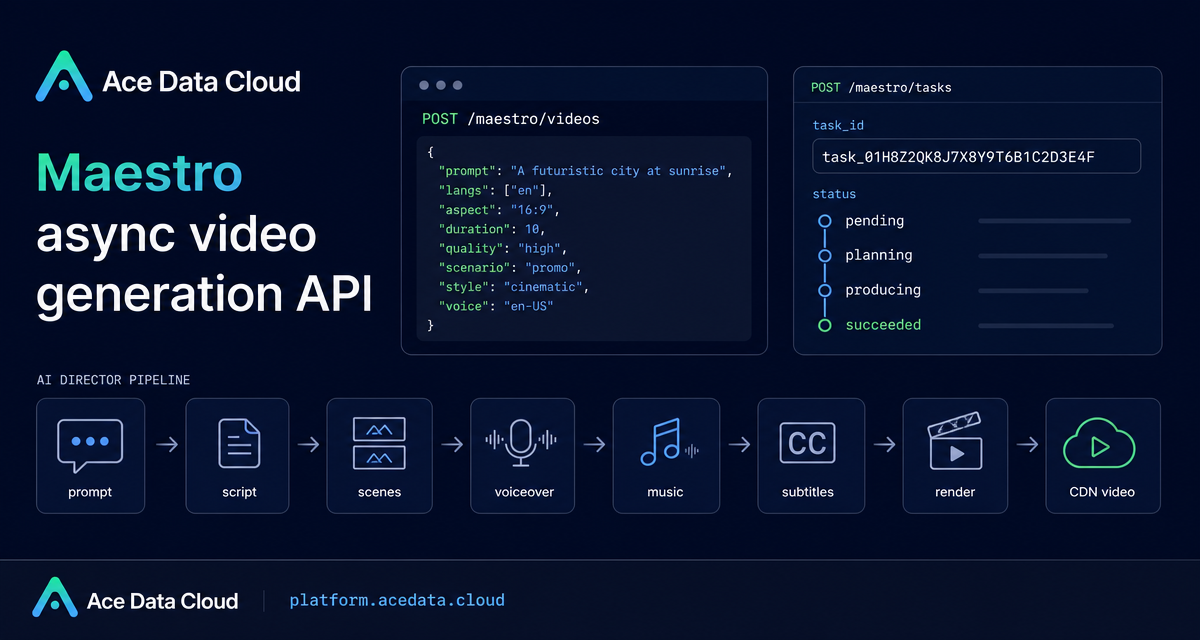Click the Ace Data Cloud logo at top
This screenshot has width=1200, height=640.
(168, 78)
